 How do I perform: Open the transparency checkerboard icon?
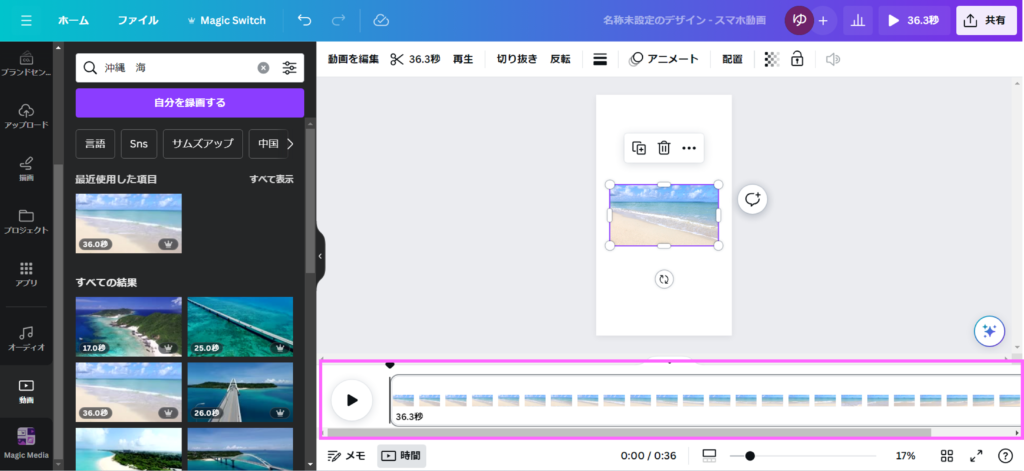pos(772,59)
